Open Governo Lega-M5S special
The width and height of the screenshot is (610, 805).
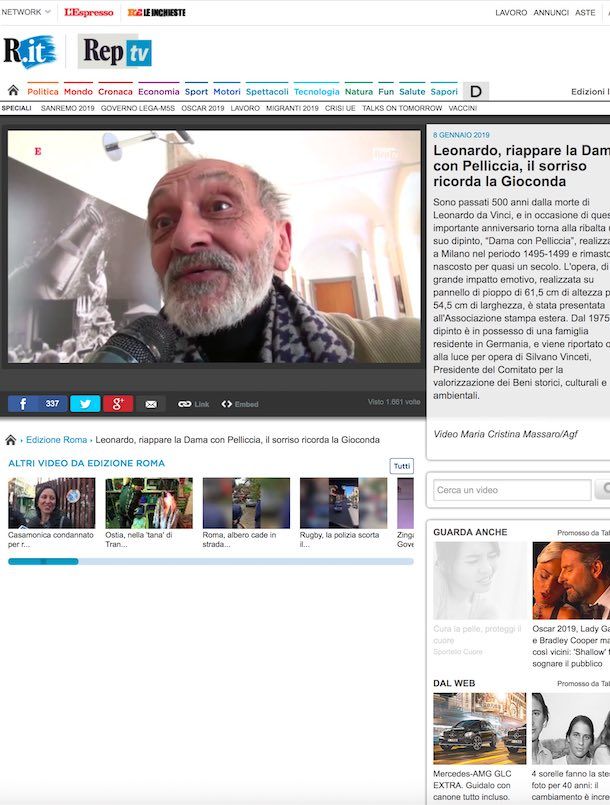(x=138, y=108)
